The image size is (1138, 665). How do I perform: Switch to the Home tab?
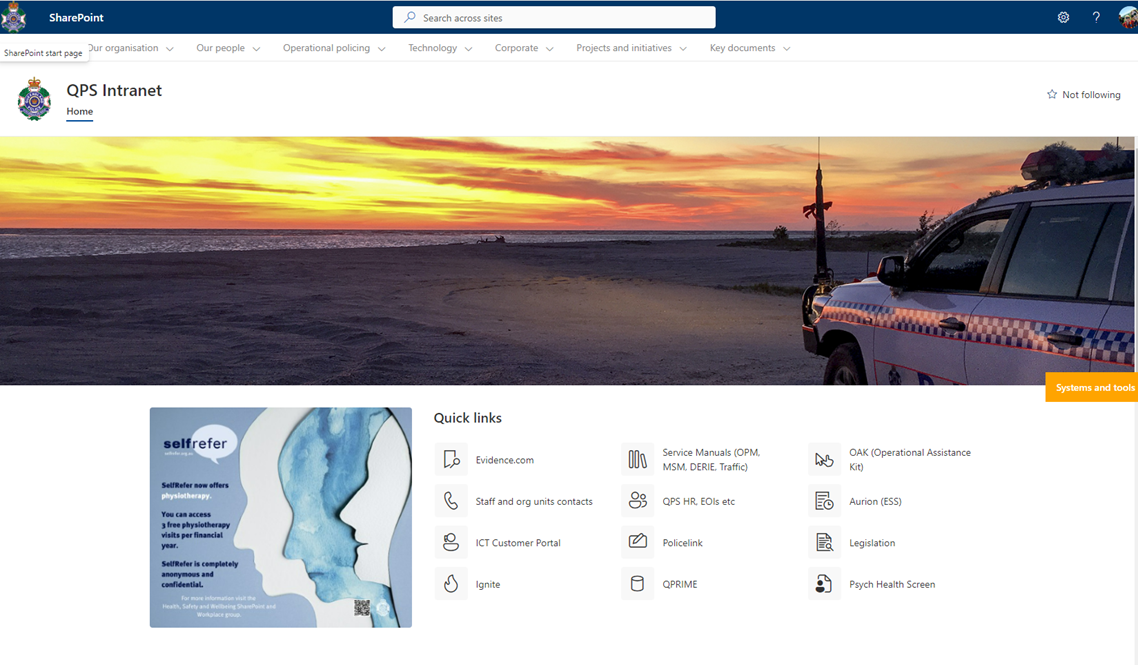point(79,111)
